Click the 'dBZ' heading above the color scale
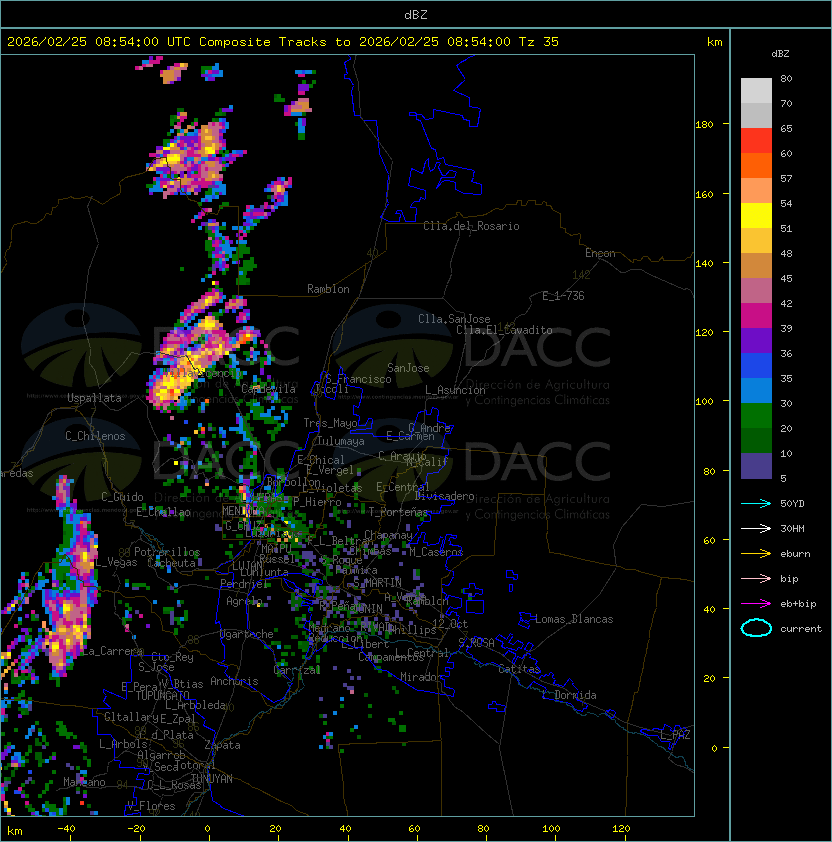This screenshot has width=832, height=842. (780, 54)
